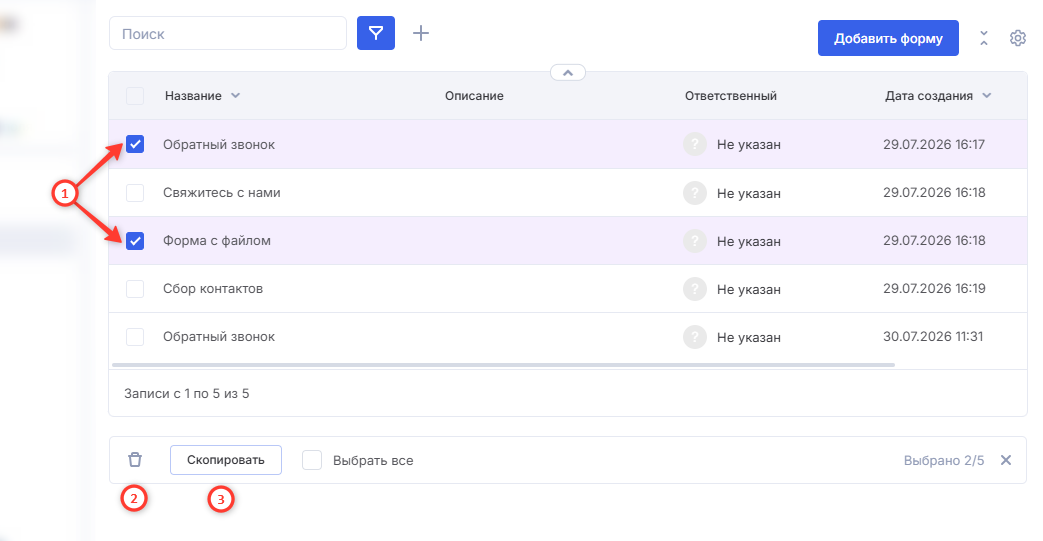
Task: Close the selection bar with X
Action: coord(1006,460)
